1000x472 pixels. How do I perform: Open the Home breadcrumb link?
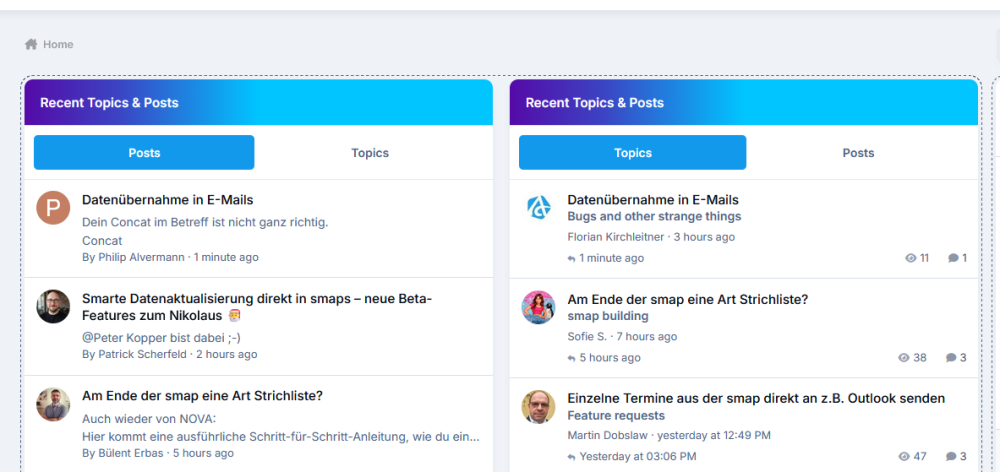pos(58,44)
